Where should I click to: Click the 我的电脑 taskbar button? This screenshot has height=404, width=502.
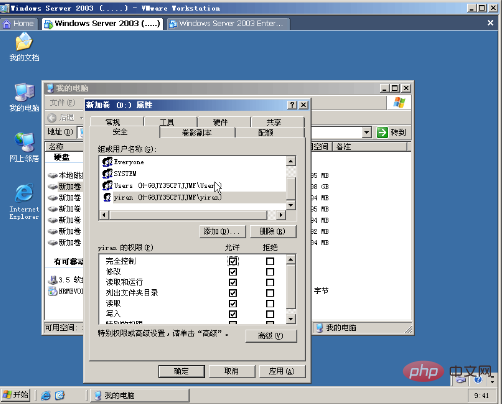click(140, 395)
